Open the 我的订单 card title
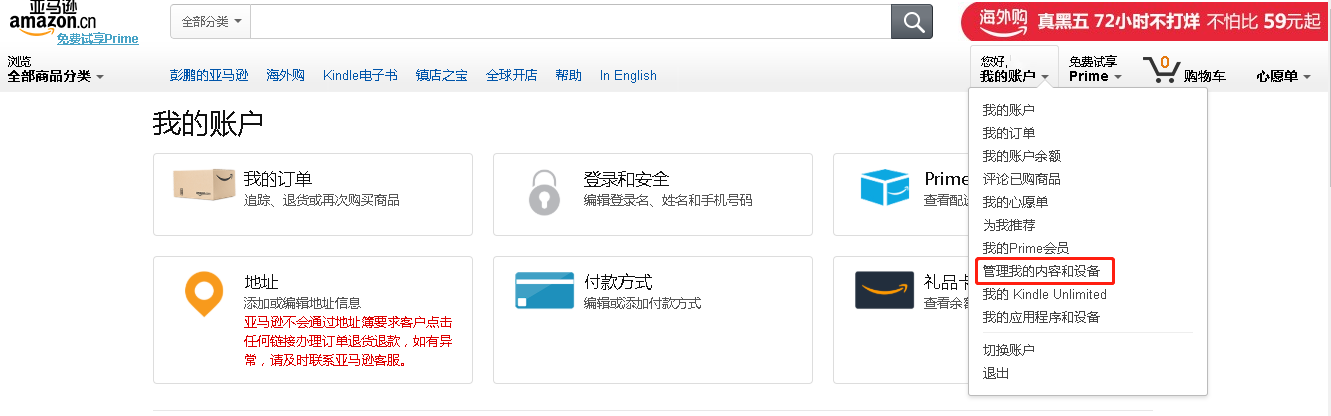 278,179
